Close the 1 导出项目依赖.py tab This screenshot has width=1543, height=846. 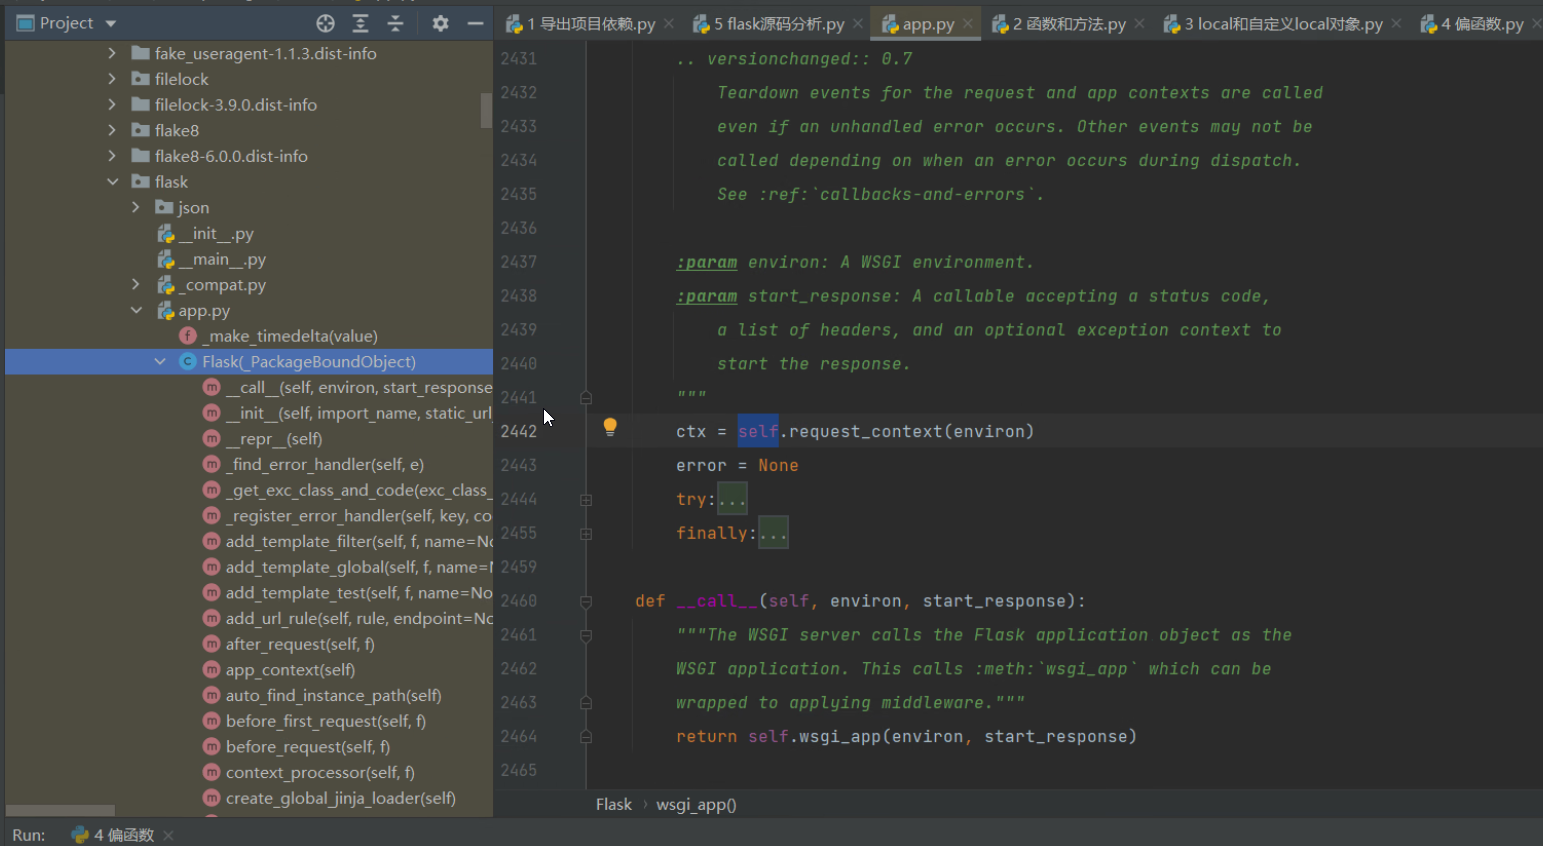pos(669,24)
